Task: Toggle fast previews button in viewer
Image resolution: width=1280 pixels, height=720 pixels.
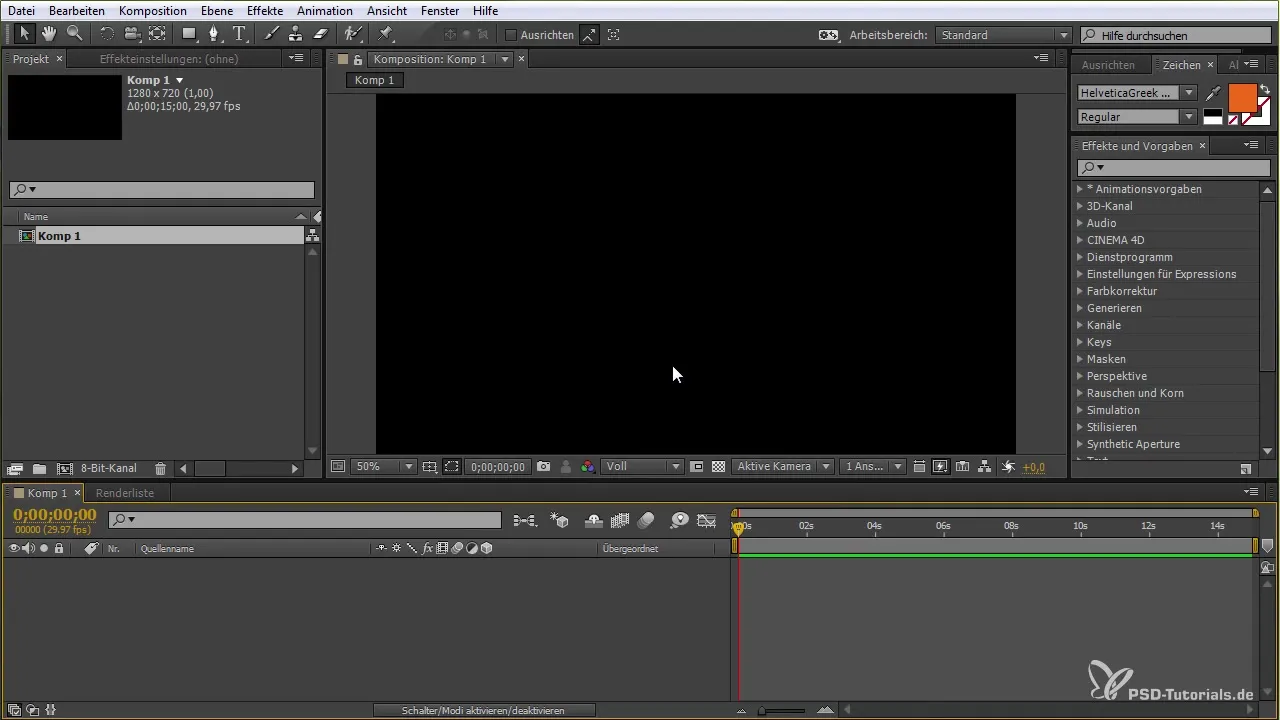Action: pyautogui.click(x=940, y=467)
